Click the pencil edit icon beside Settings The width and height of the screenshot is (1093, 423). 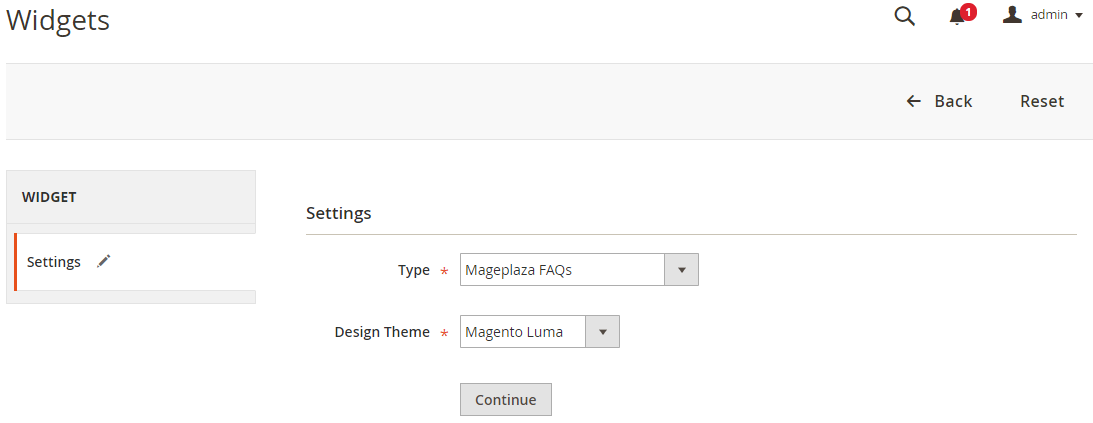point(104,261)
